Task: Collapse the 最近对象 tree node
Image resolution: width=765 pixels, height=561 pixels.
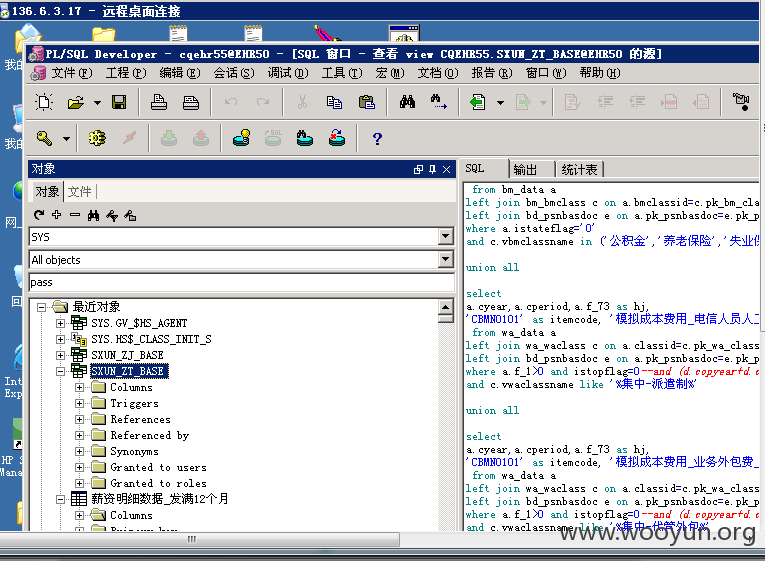Action: 42,307
